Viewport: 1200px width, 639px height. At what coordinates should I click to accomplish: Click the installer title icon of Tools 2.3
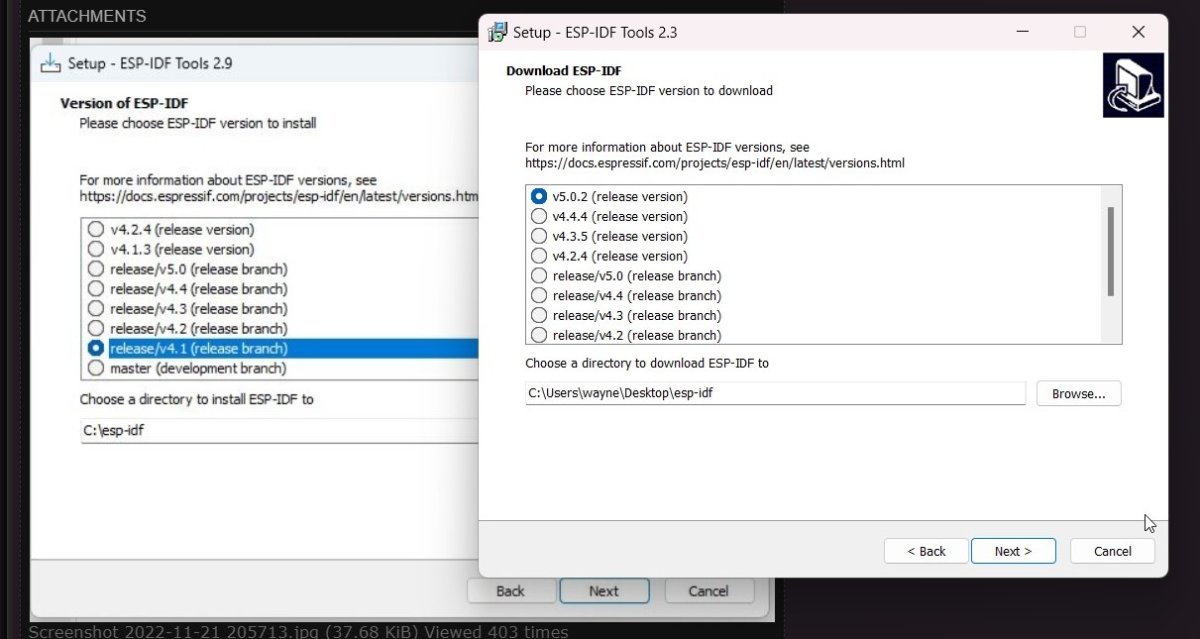point(497,32)
